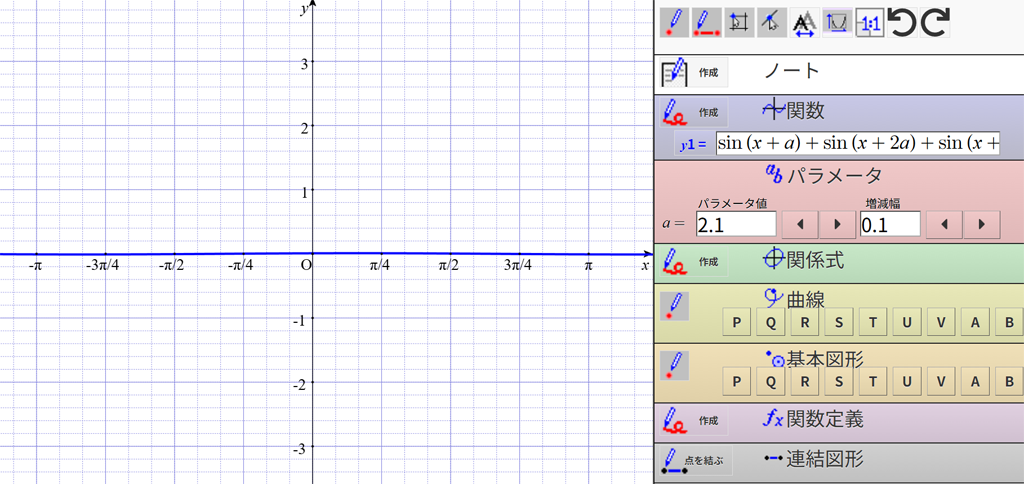Click the axis range crop tool
This screenshot has width=1024, height=484.
click(740, 22)
